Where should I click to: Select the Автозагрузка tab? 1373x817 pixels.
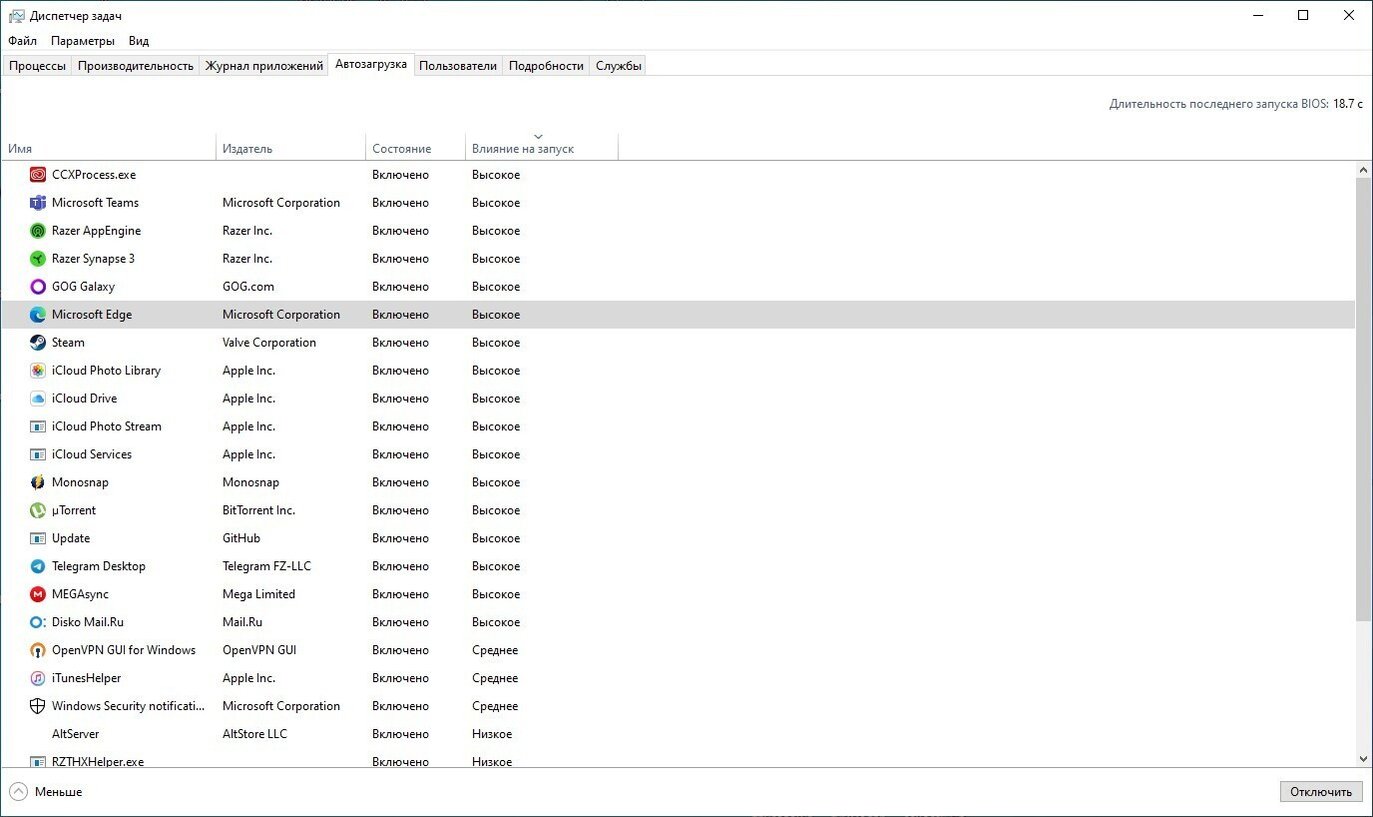pos(371,64)
